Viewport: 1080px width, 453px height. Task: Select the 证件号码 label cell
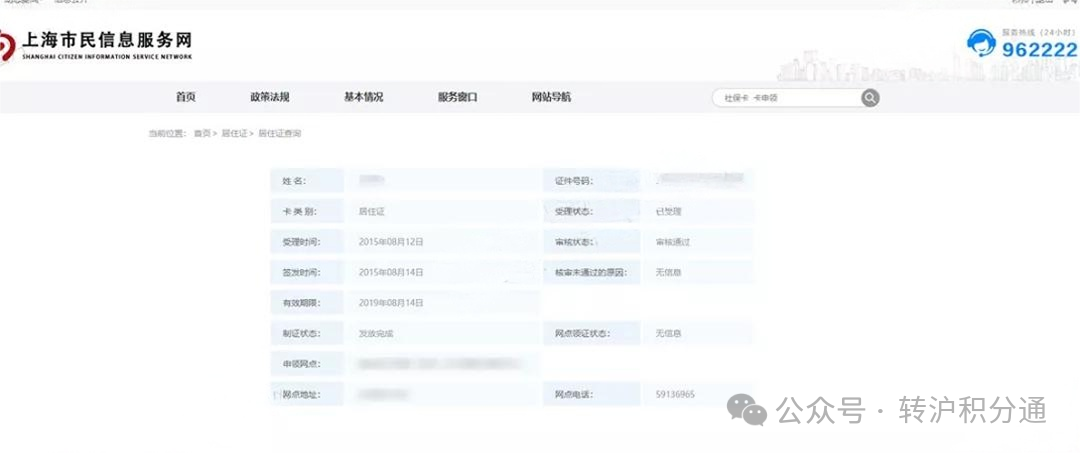pos(591,181)
